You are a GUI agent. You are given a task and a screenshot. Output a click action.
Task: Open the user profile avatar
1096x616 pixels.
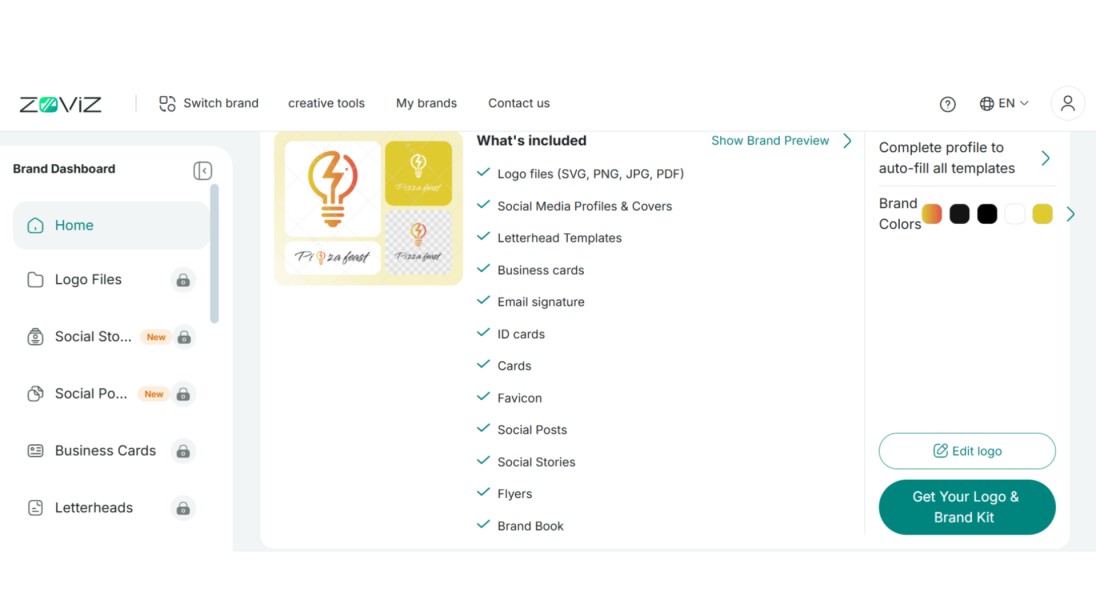pos(1067,103)
